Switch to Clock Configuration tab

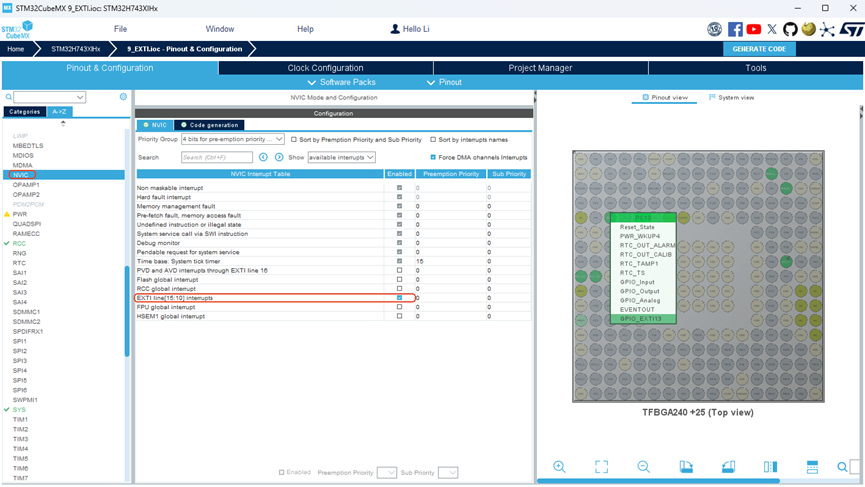pyautogui.click(x=325, y=68)
